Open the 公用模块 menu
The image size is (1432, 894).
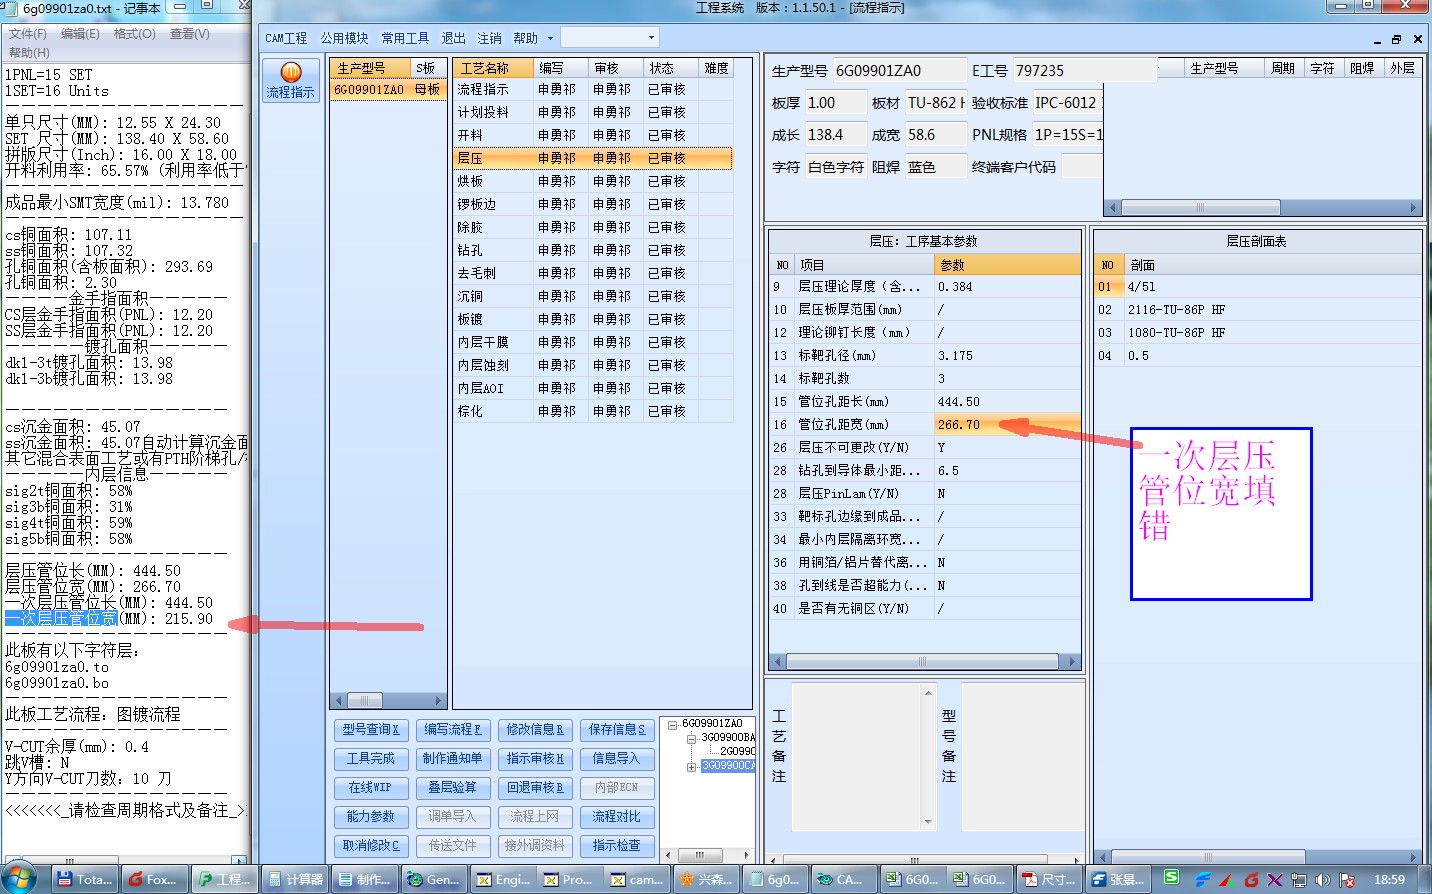[344, 38]
